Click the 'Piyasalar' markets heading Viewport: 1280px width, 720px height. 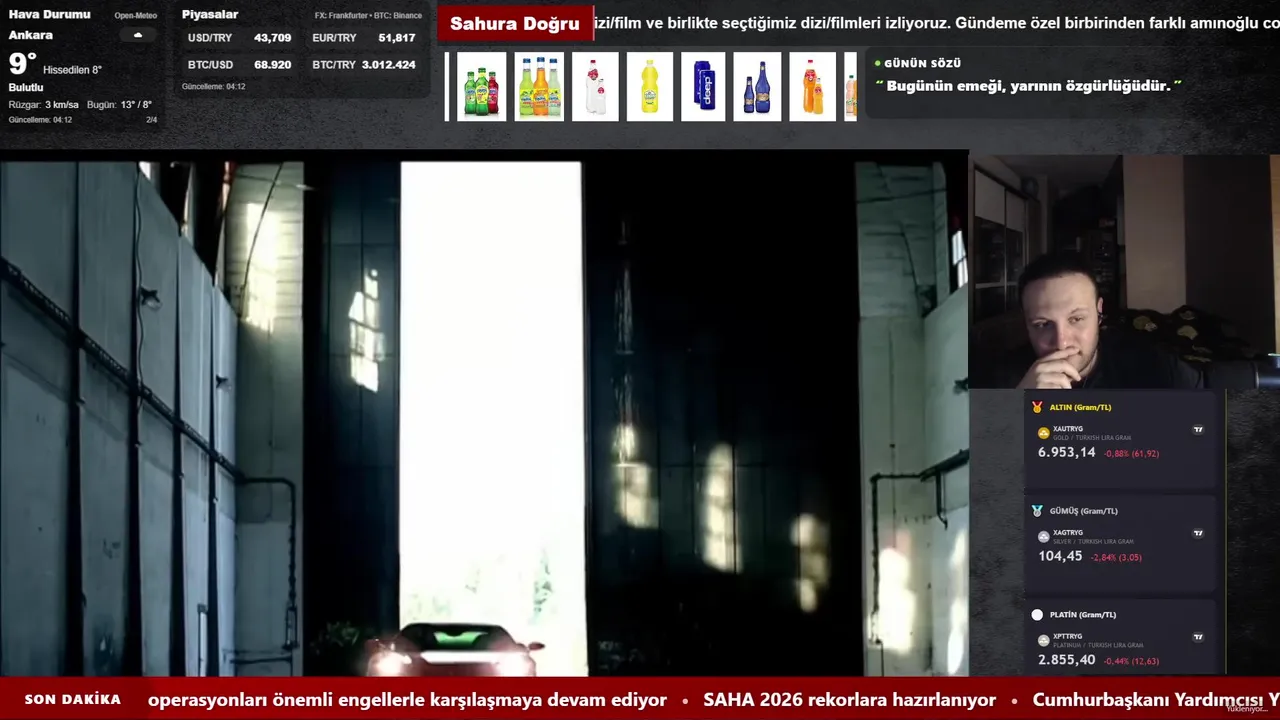tap(210, 14)
